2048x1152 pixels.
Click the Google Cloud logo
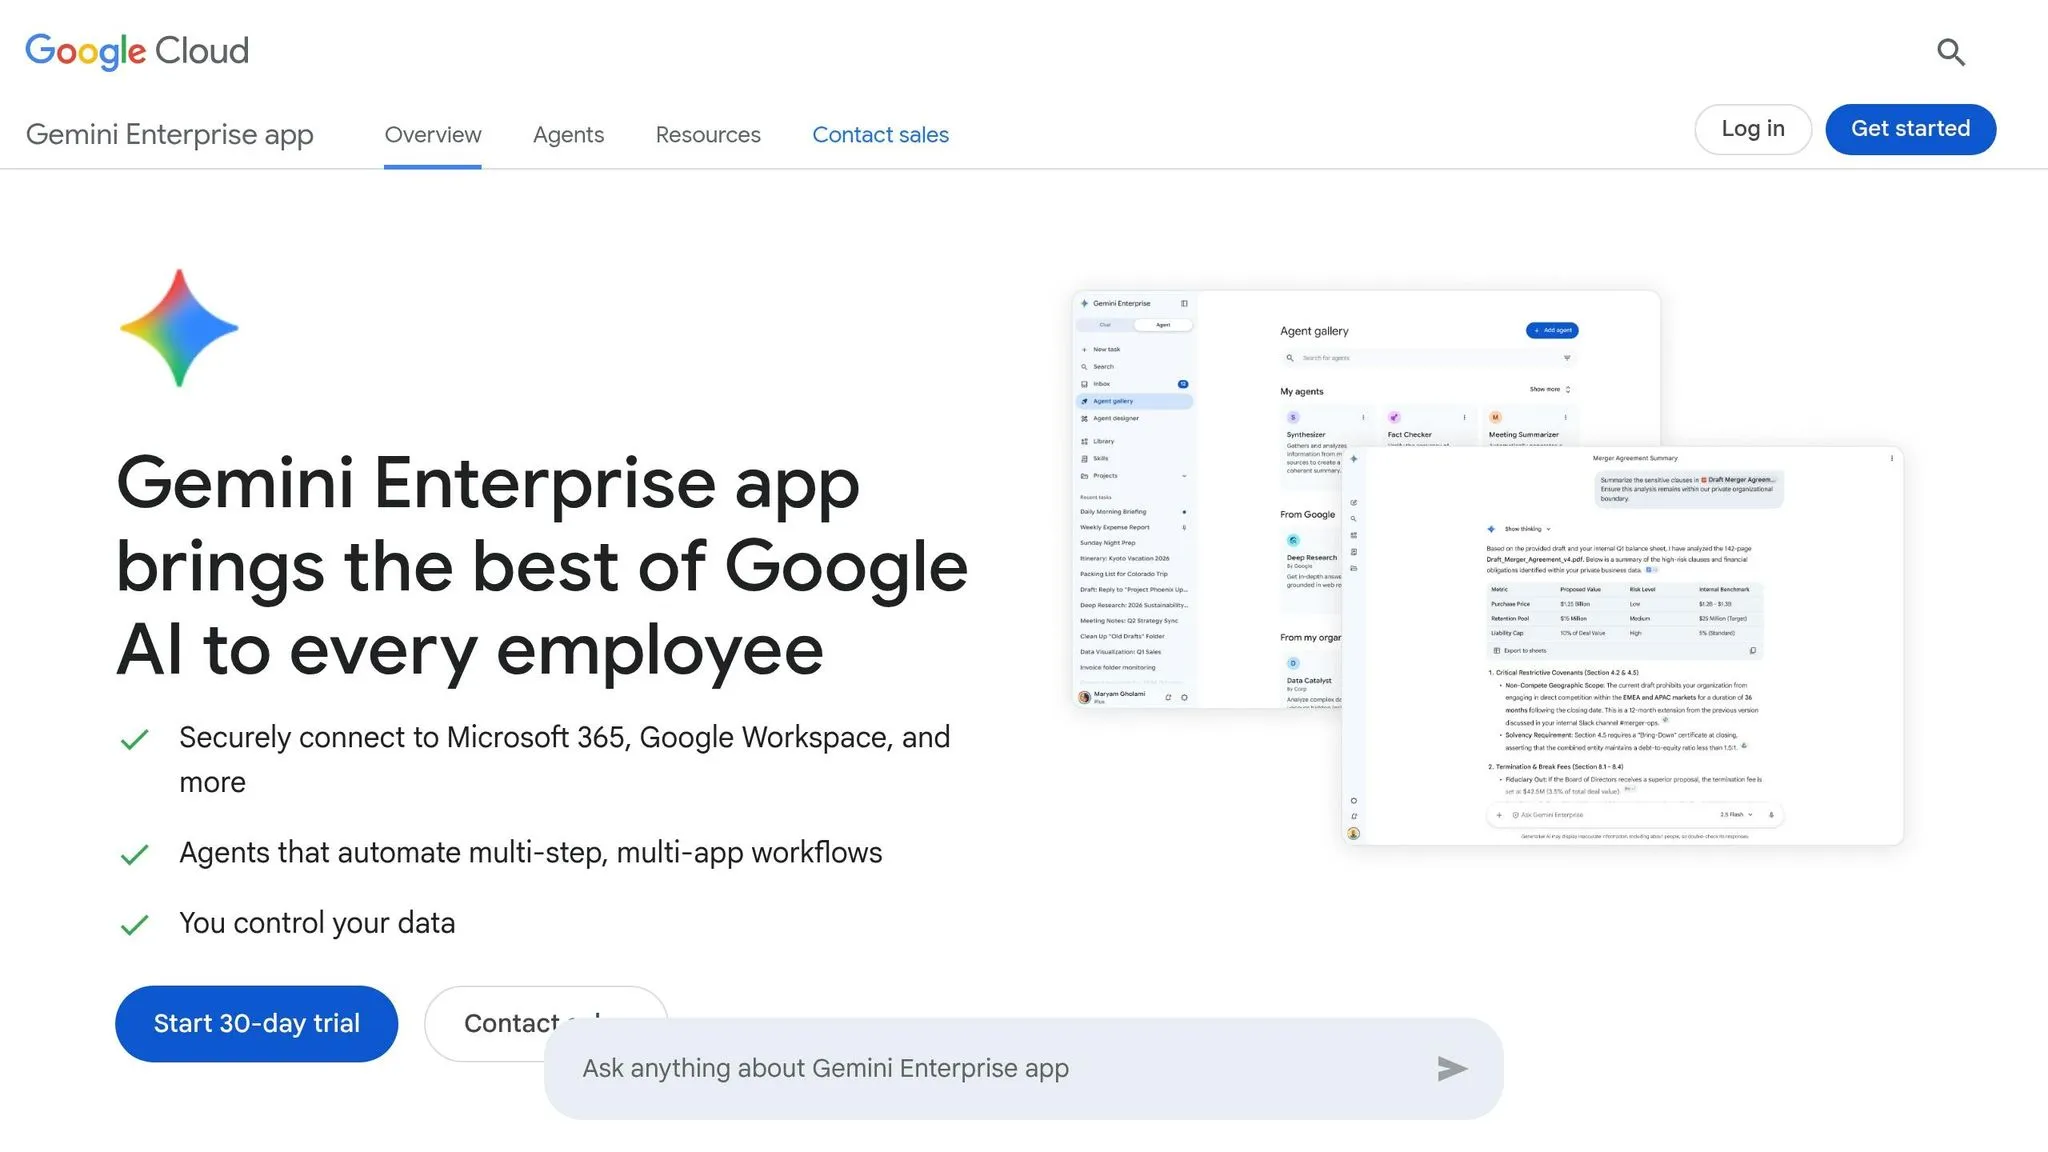[x=137, y=51]
